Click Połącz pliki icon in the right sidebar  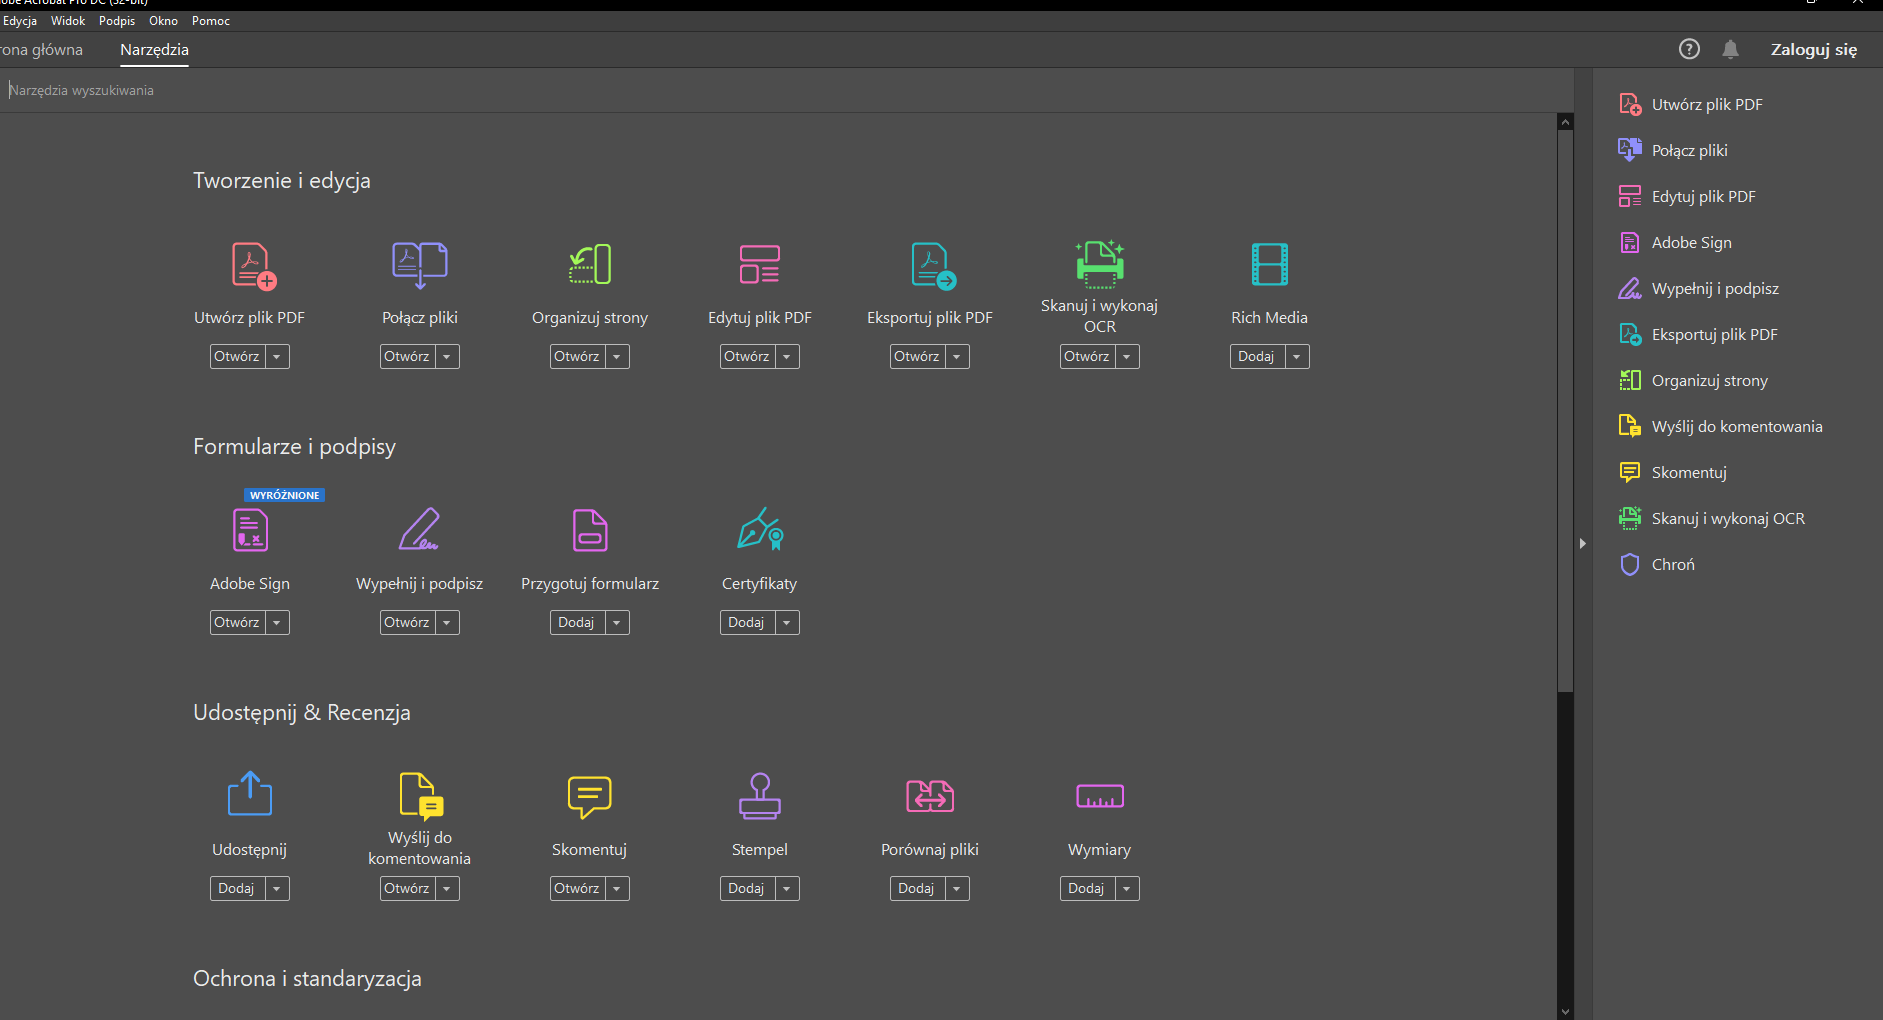click(x=1630, y=150)
